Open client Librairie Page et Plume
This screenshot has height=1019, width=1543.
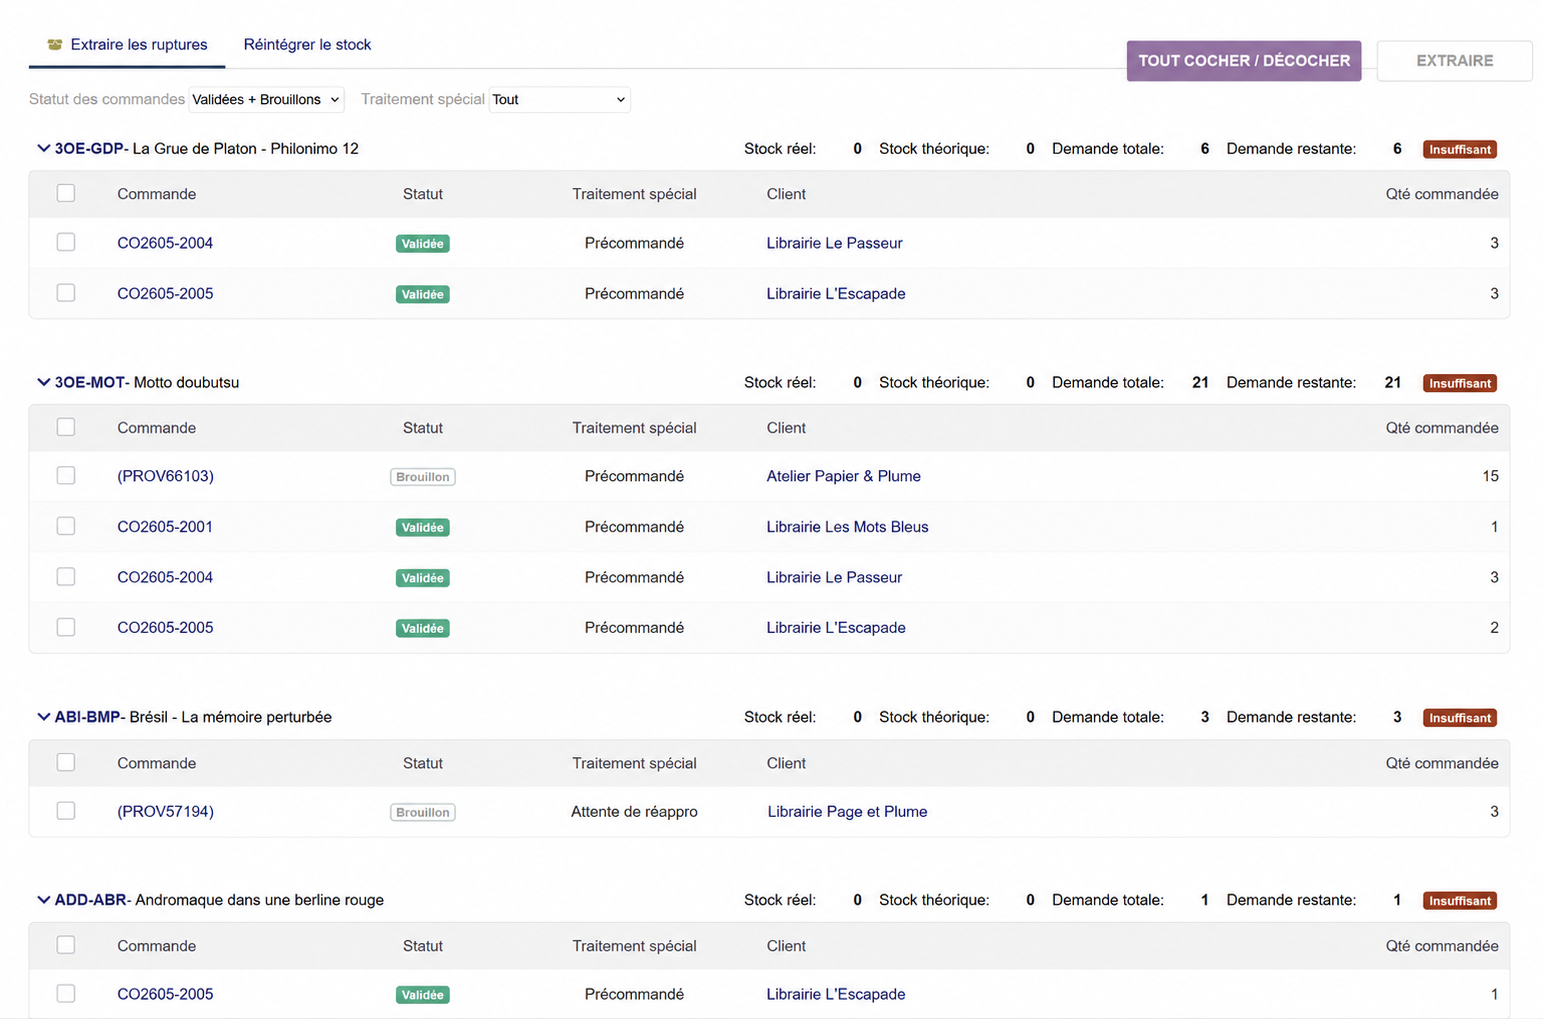[847, 812]
